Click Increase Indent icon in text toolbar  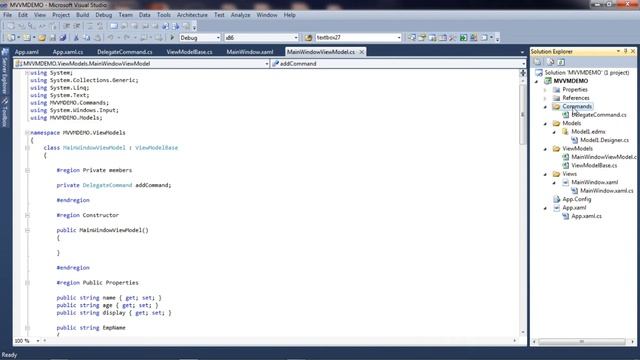tap(77, 26)
